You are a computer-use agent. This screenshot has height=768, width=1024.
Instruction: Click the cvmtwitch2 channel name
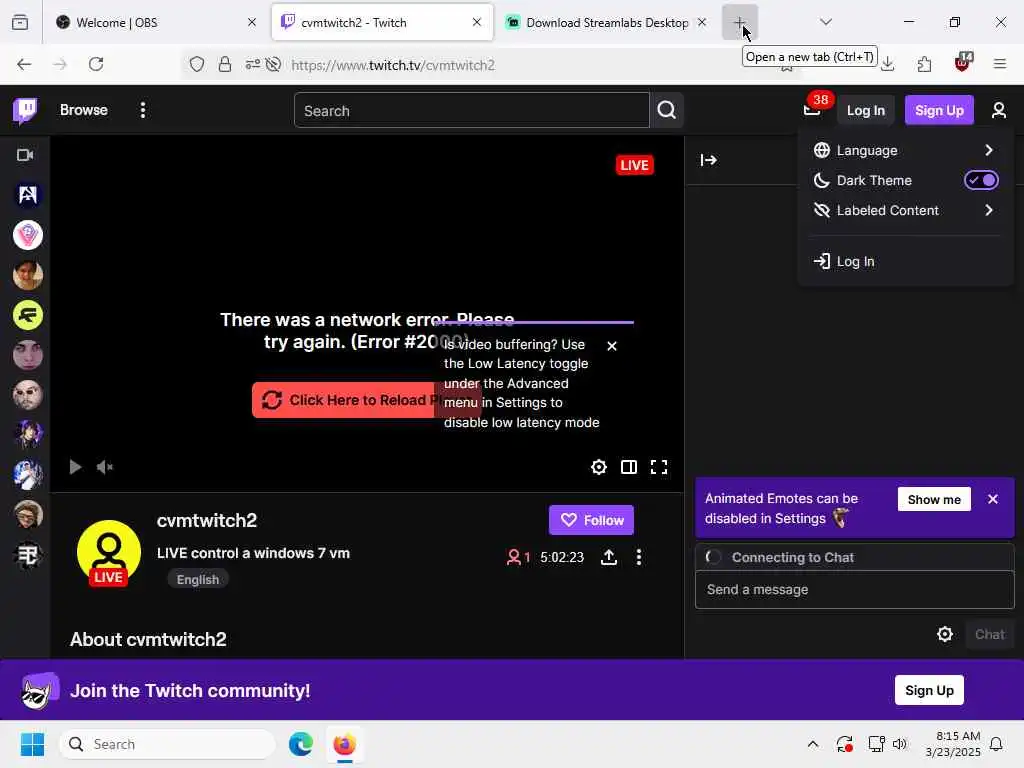206,520
